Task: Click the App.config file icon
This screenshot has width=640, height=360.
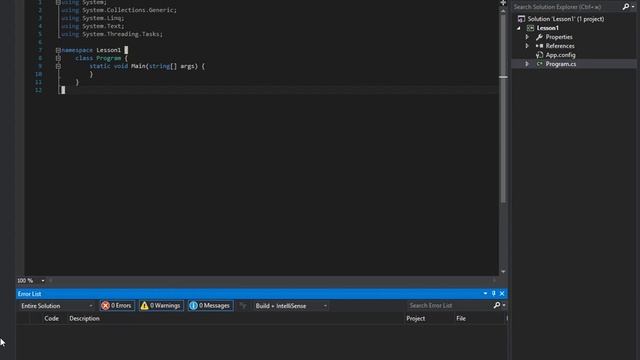Action: (539, 55)
